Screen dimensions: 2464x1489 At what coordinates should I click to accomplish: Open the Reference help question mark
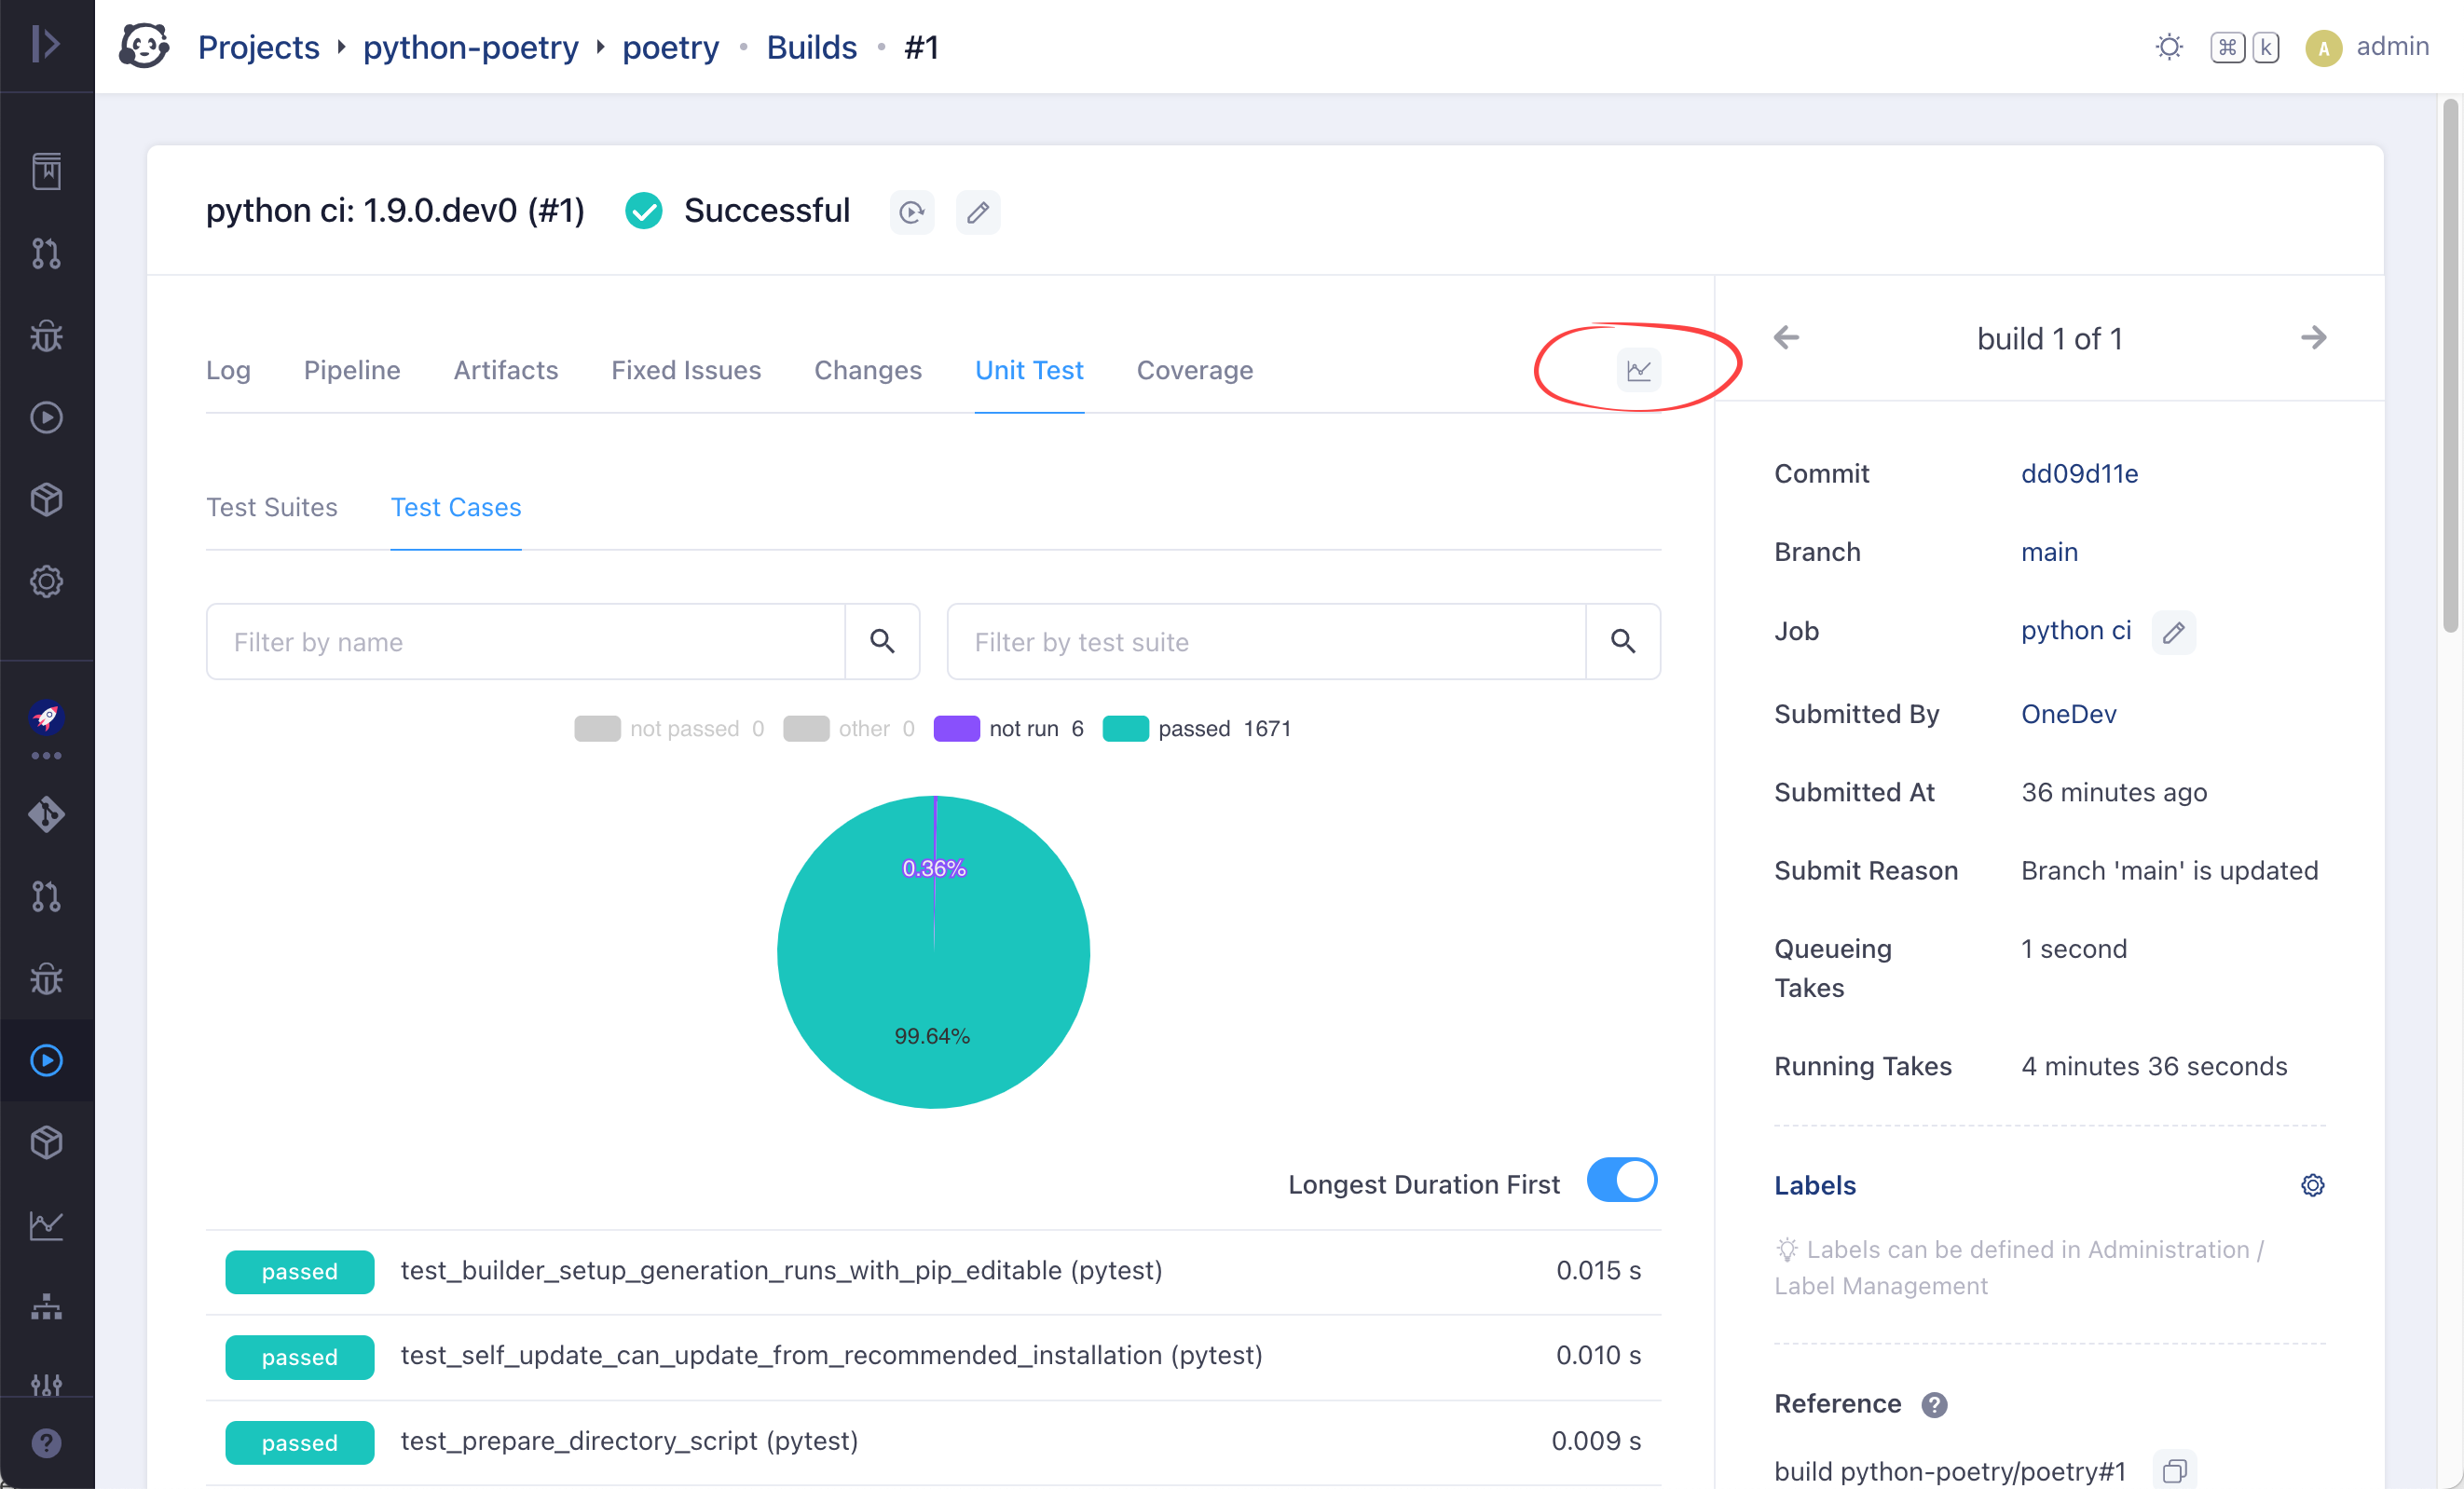point(1934,1404)
